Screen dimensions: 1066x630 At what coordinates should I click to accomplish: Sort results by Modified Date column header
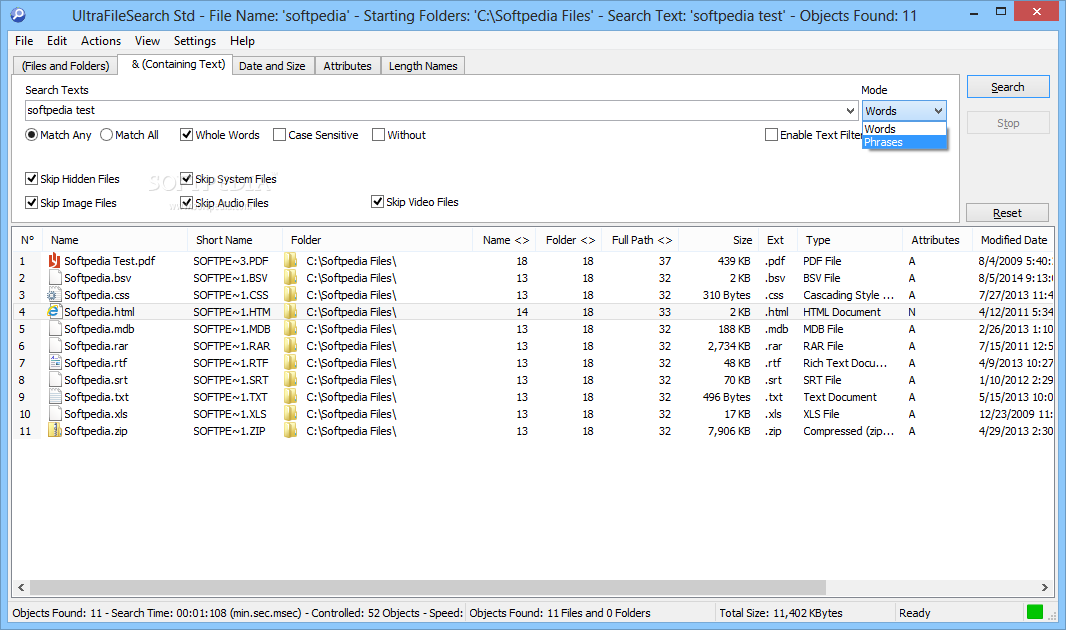1013,240
